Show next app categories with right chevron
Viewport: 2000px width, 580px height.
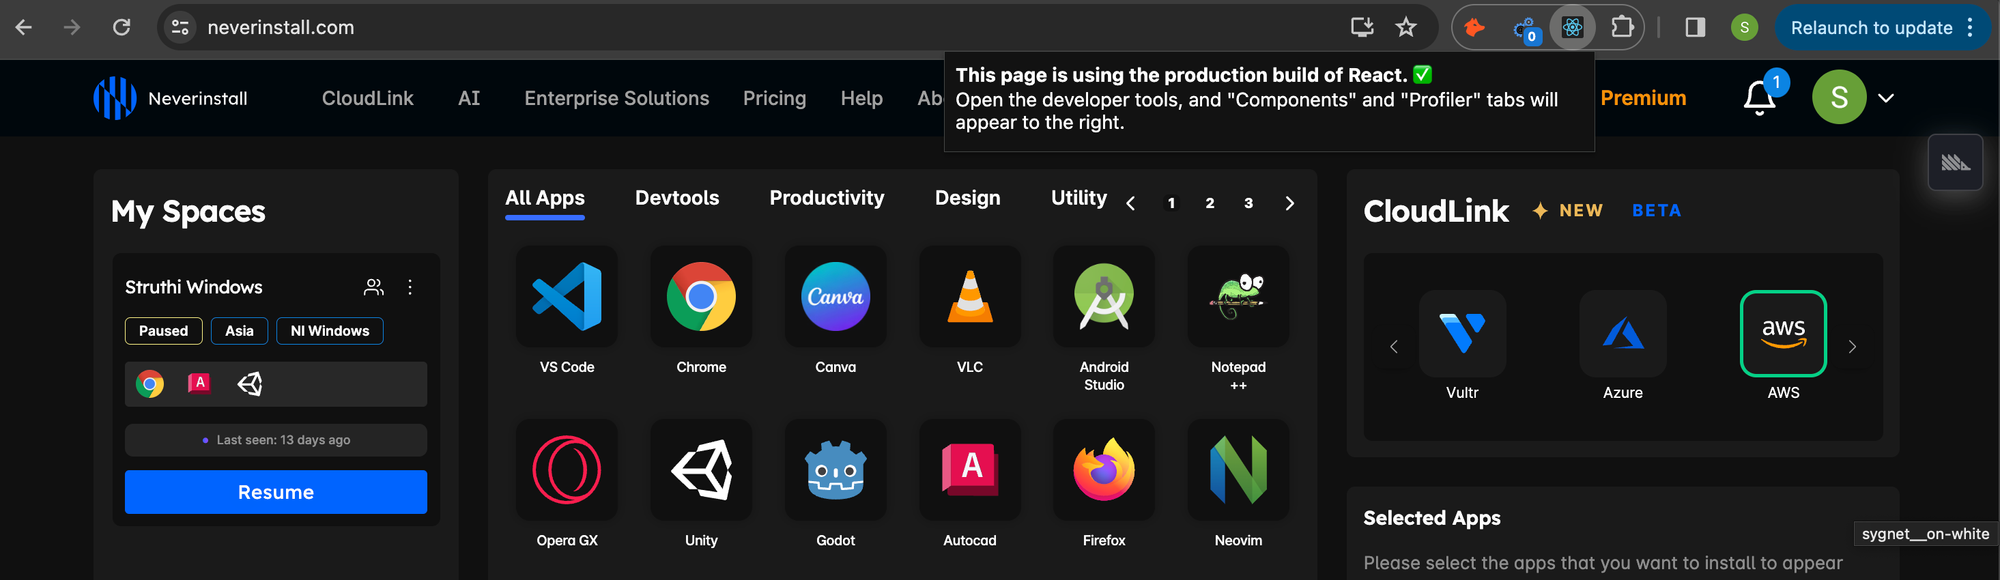[x=1290, y=203]
